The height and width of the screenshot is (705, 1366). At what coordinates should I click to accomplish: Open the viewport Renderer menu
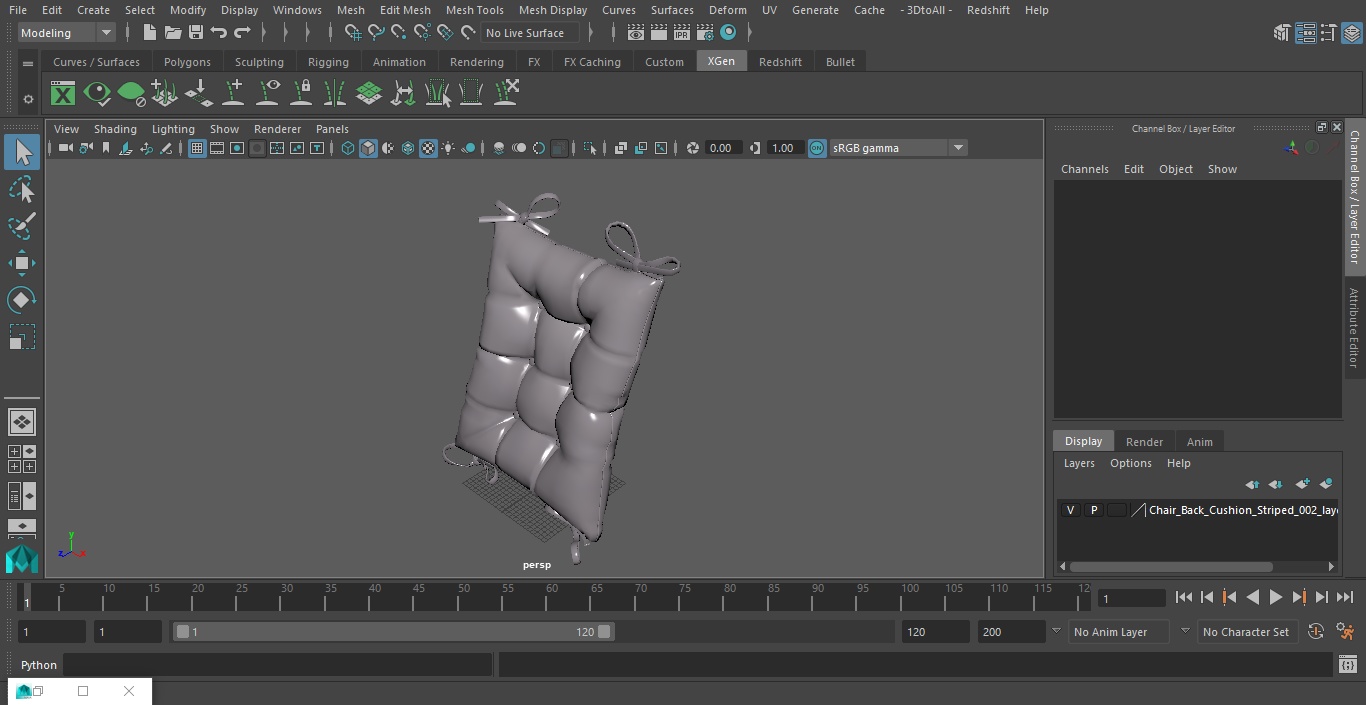pyautogui.click(x=277, y=129)
